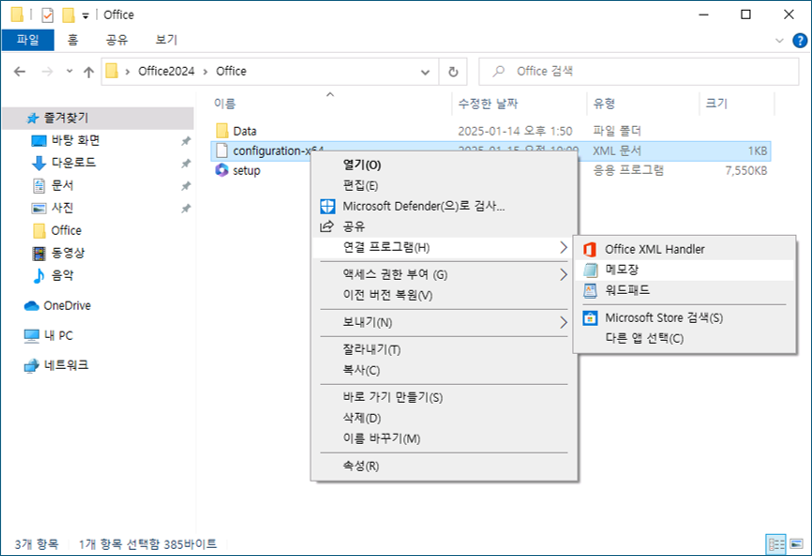
Task: Click 편집(E) in context menu
Action: coord(444,185)
